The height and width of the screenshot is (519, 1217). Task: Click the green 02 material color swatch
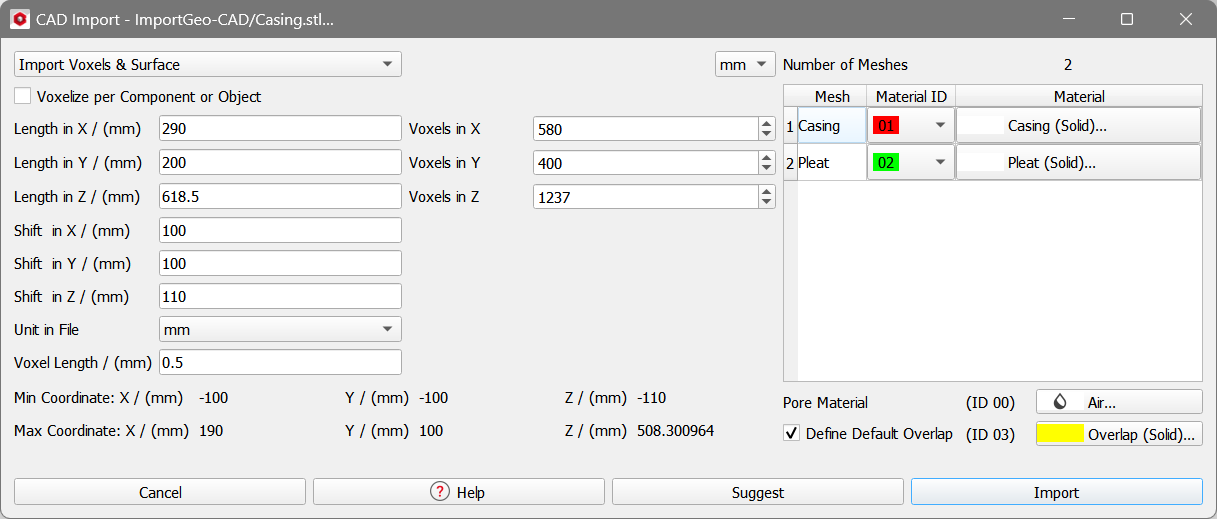(x=886, y=162)
